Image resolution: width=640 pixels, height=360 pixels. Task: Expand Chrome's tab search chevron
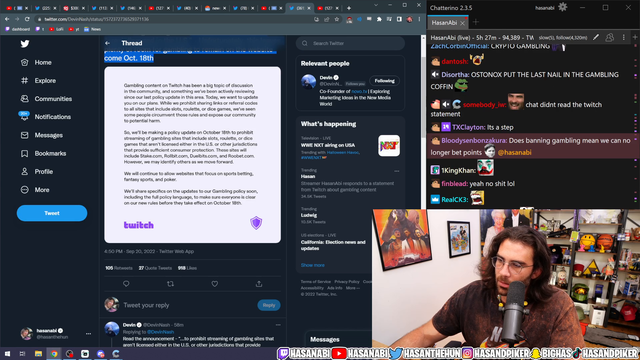(x=376, y=5)
